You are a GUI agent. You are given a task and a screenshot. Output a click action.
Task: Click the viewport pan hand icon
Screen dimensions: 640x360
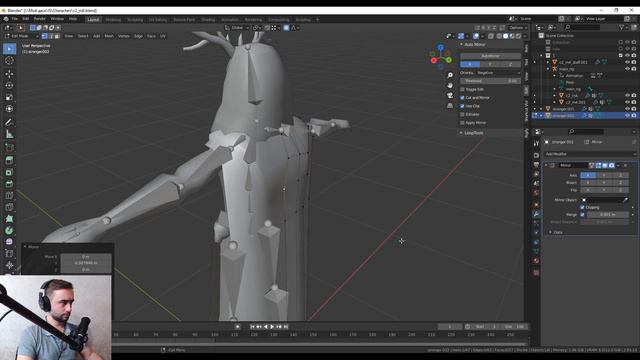(450, 85)
